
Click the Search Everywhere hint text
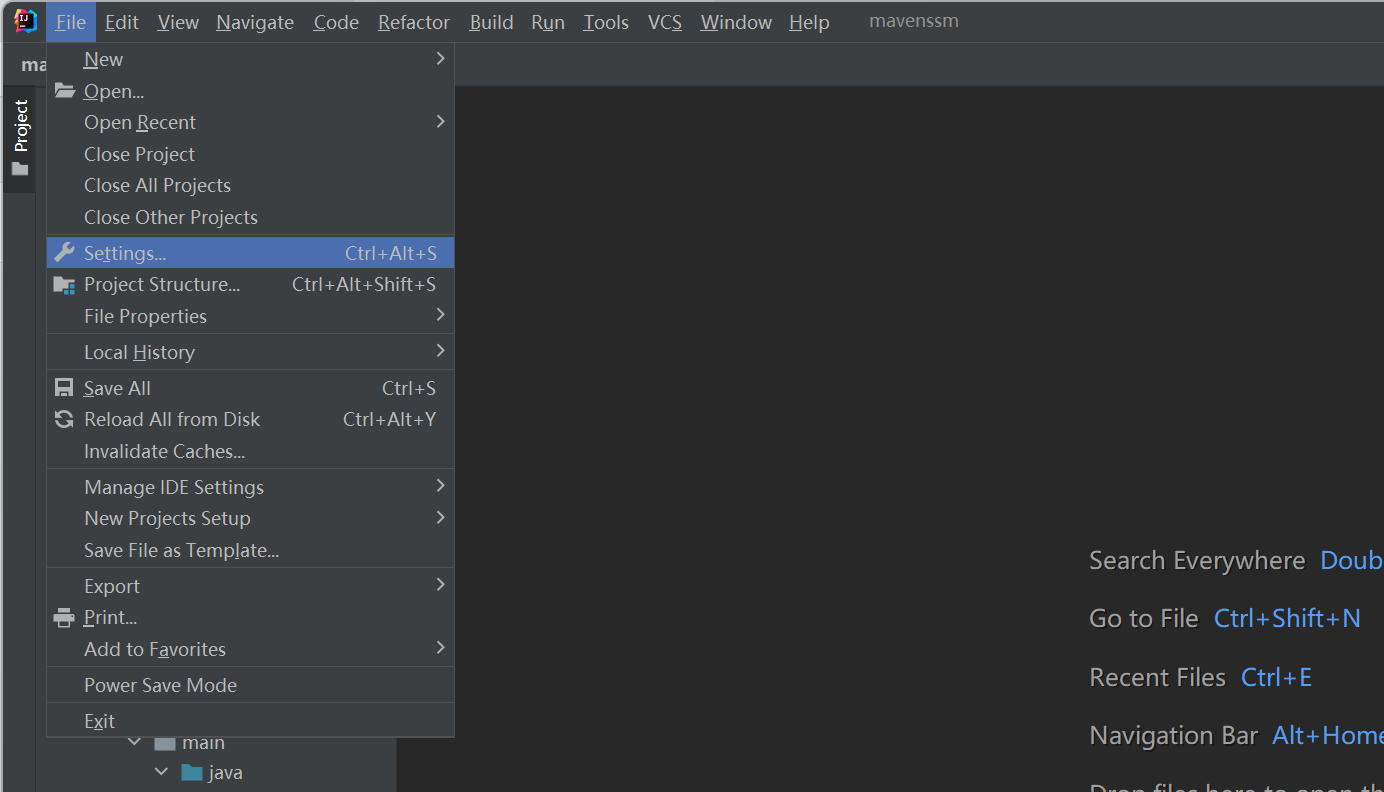1197,560
